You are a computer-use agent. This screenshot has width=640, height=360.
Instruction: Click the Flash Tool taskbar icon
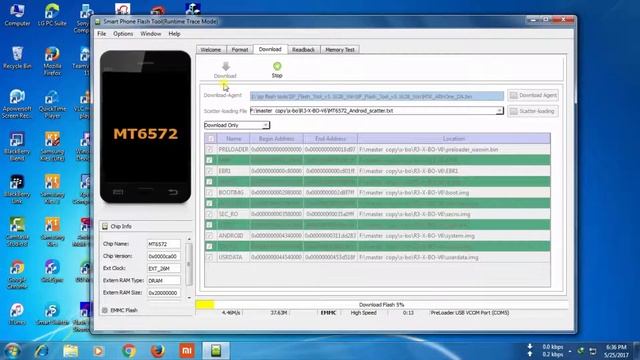tap(216, 351)
